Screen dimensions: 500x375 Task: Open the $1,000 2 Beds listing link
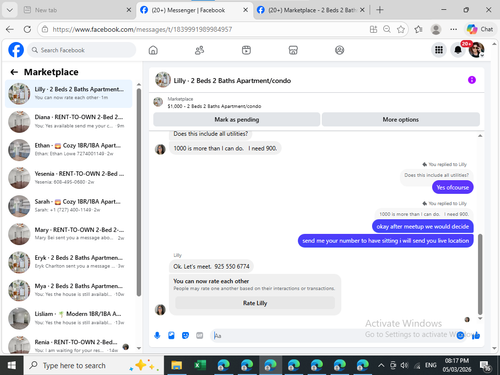(x=214, y=106)
